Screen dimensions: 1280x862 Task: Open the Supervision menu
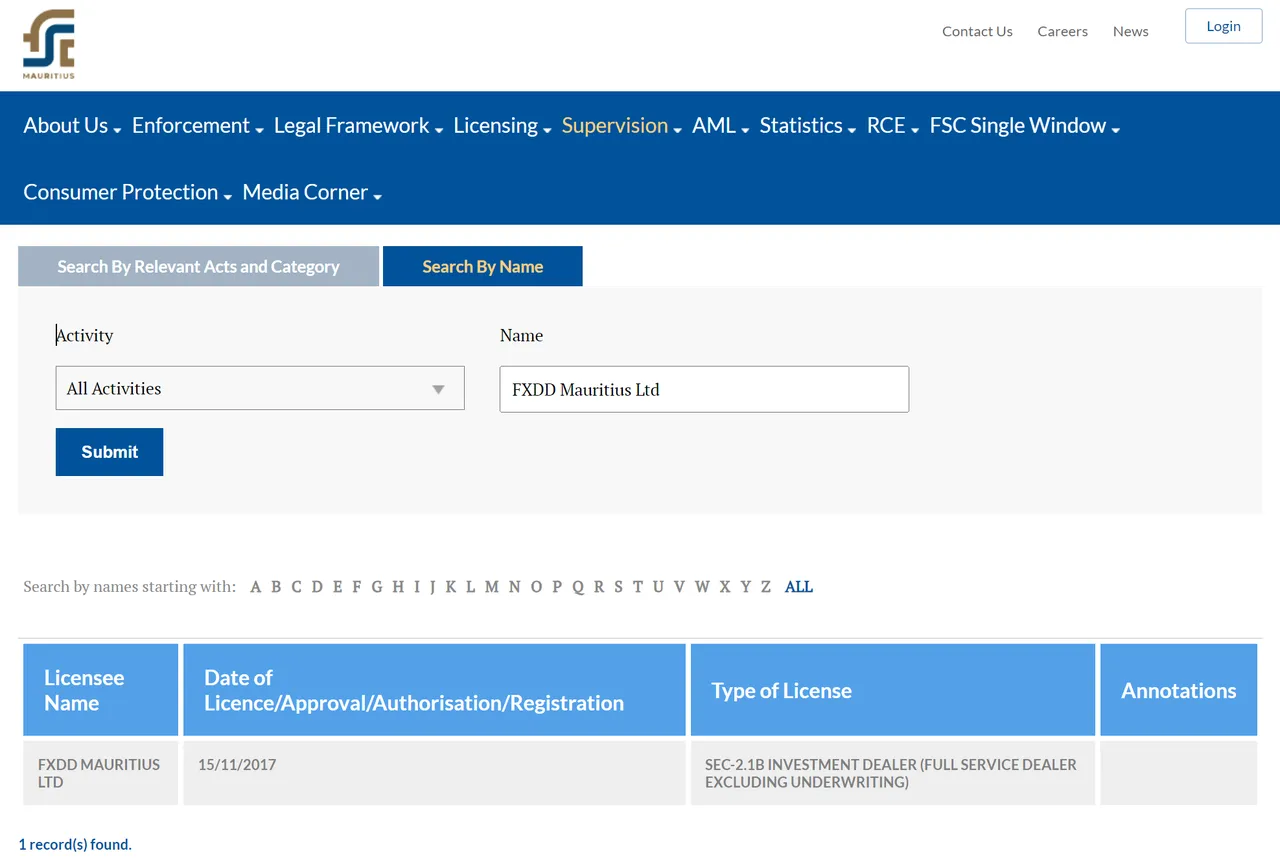click(x=621, y=125)
